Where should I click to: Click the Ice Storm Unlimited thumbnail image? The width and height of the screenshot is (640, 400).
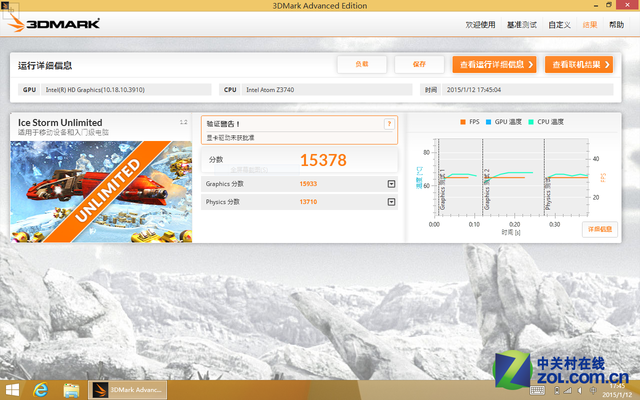tap(101, 192)
